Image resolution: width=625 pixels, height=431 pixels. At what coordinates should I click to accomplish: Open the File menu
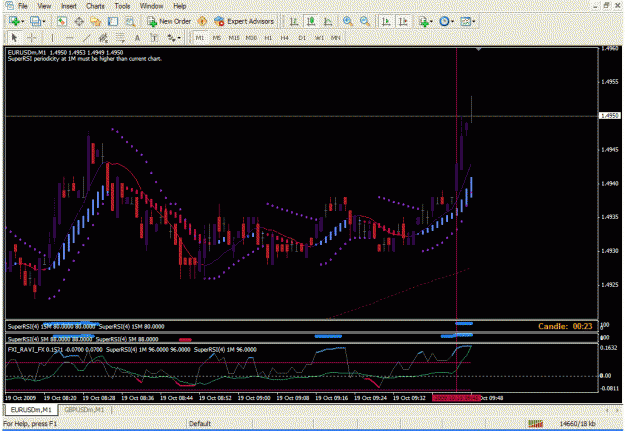click(x=23, y=6)
